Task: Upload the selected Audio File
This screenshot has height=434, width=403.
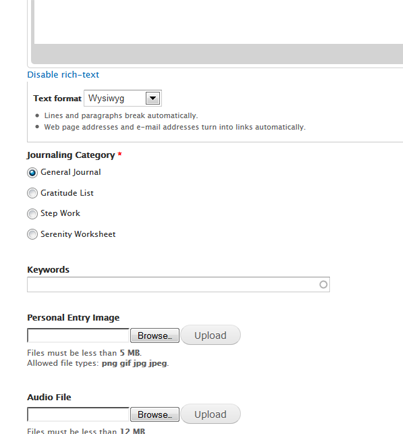Action: click(210, 414)
